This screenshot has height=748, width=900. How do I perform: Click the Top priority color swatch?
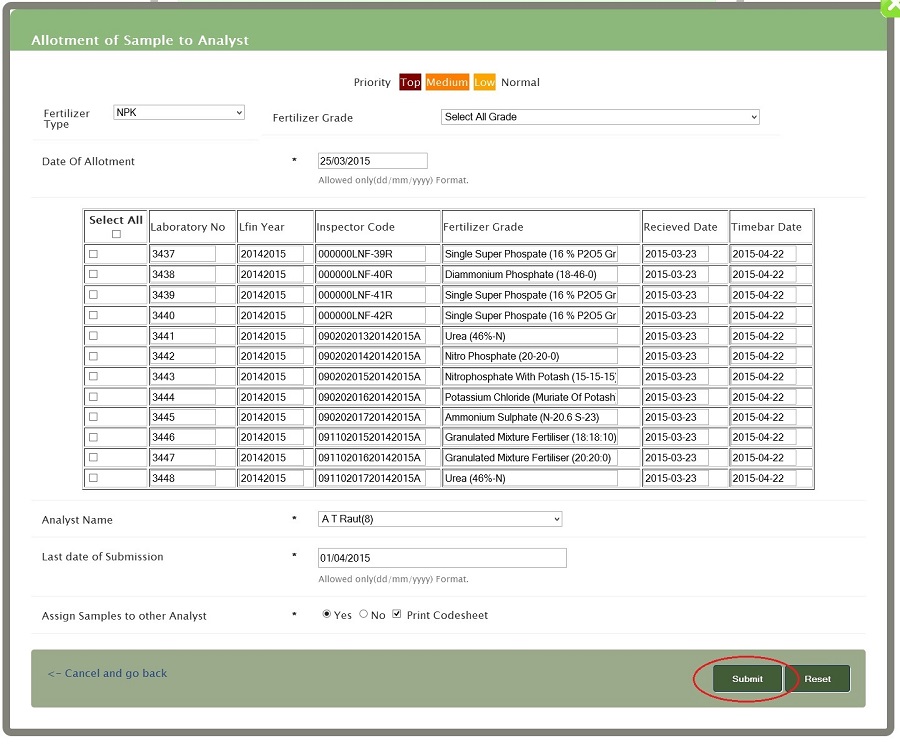tap(410, 82)
